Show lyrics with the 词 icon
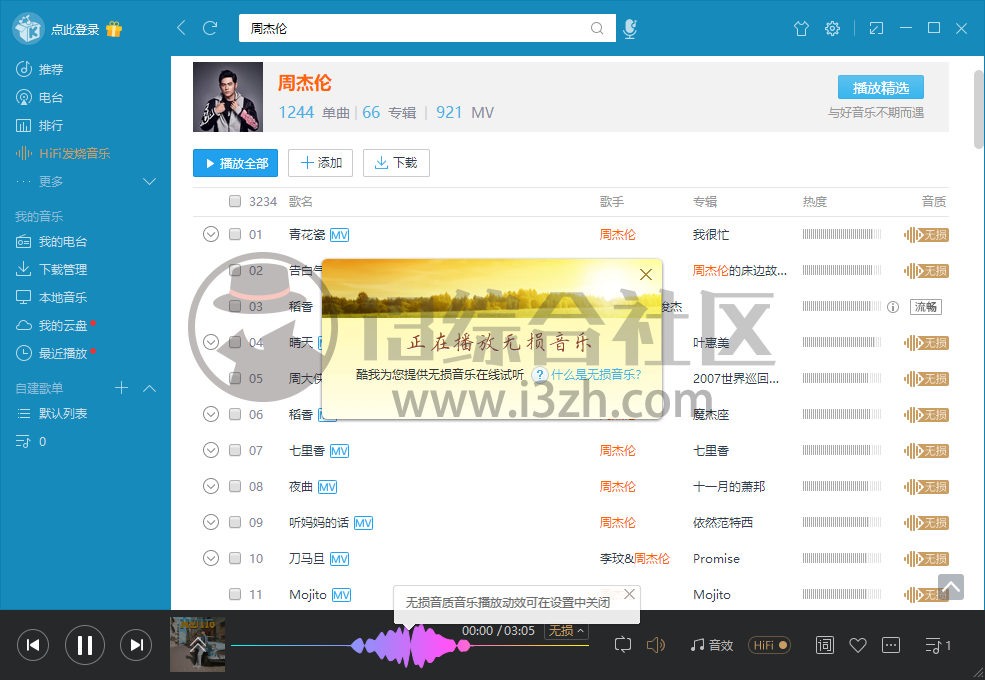 824,645
